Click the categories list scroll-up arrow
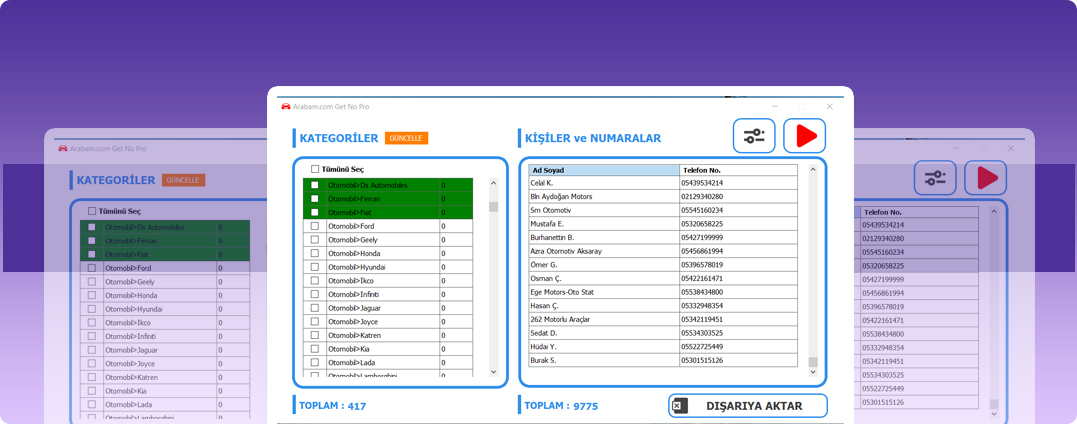Screen dimensions: 1077x424 tap(493, 183)
